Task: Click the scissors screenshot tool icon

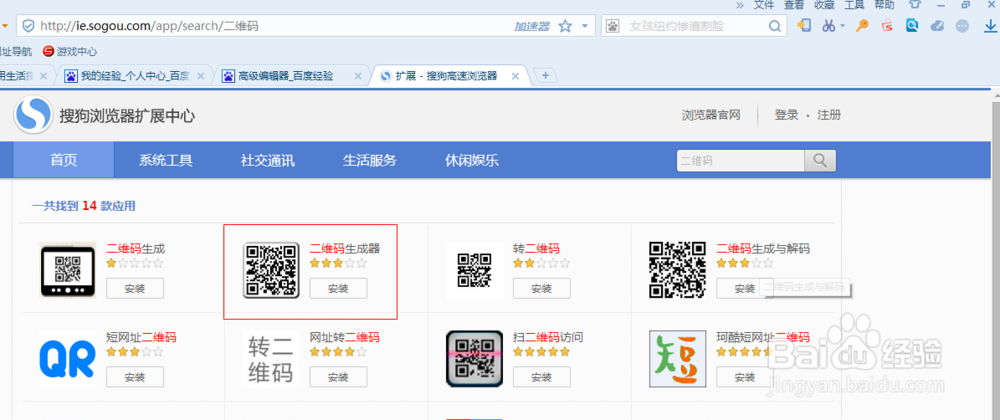Action: pyautogui.click(x=828, y=26)
